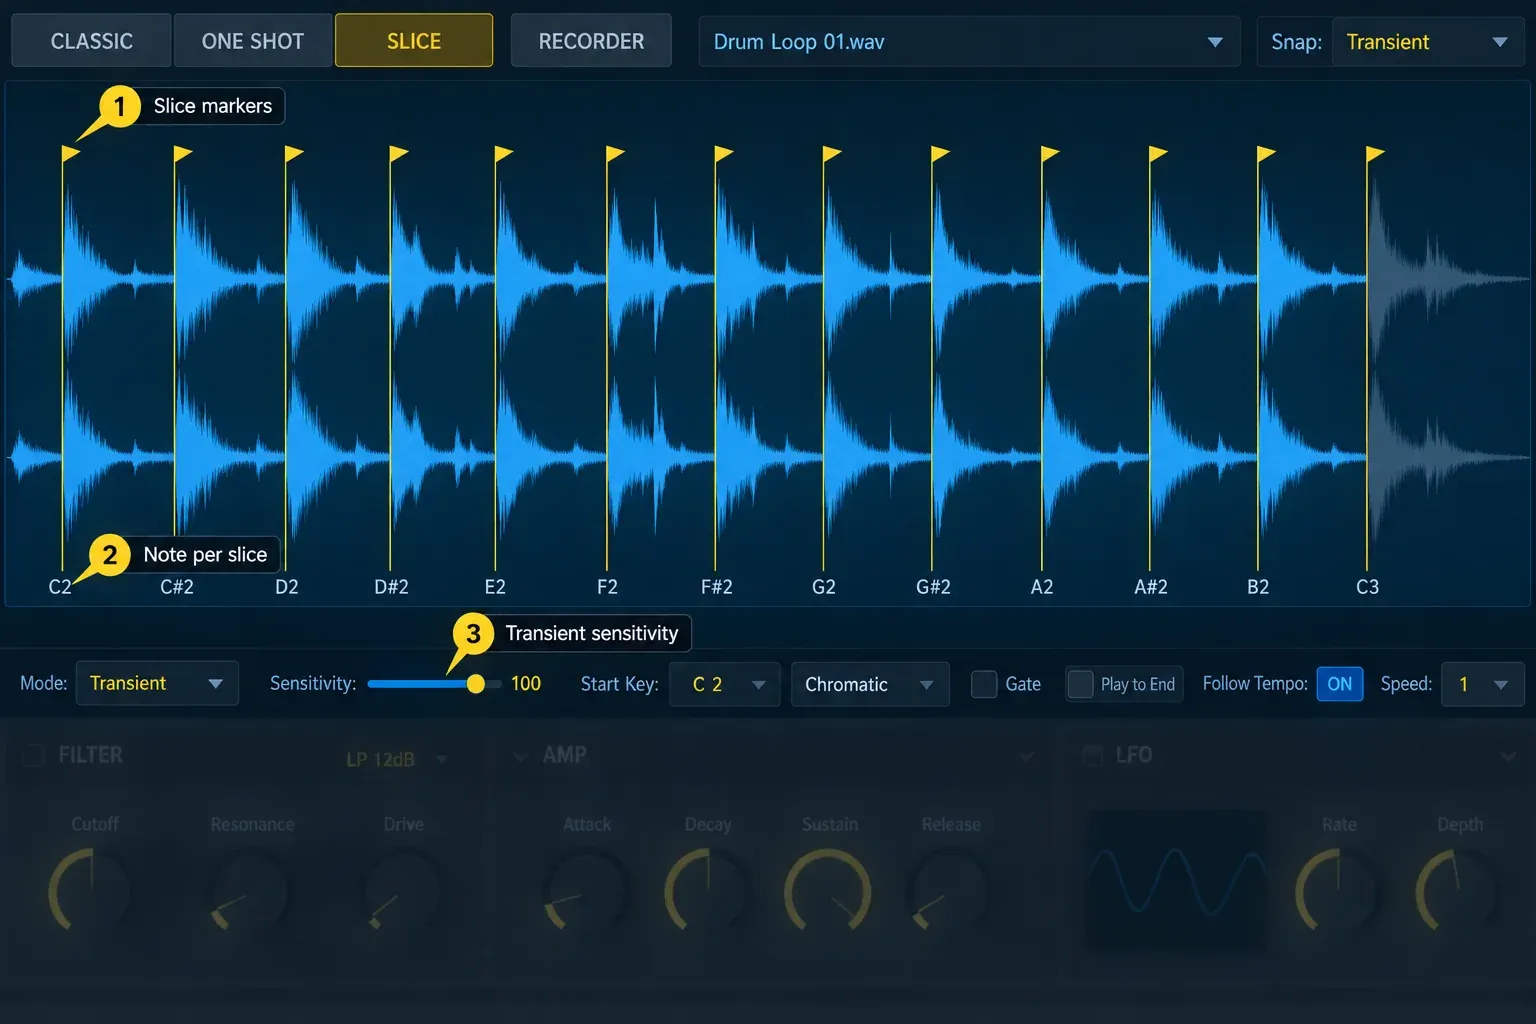This screenshot has width=1536, height=1024.
Task: Open the Drum Loop 01.wav file dropdown
Action: (969, 42)
